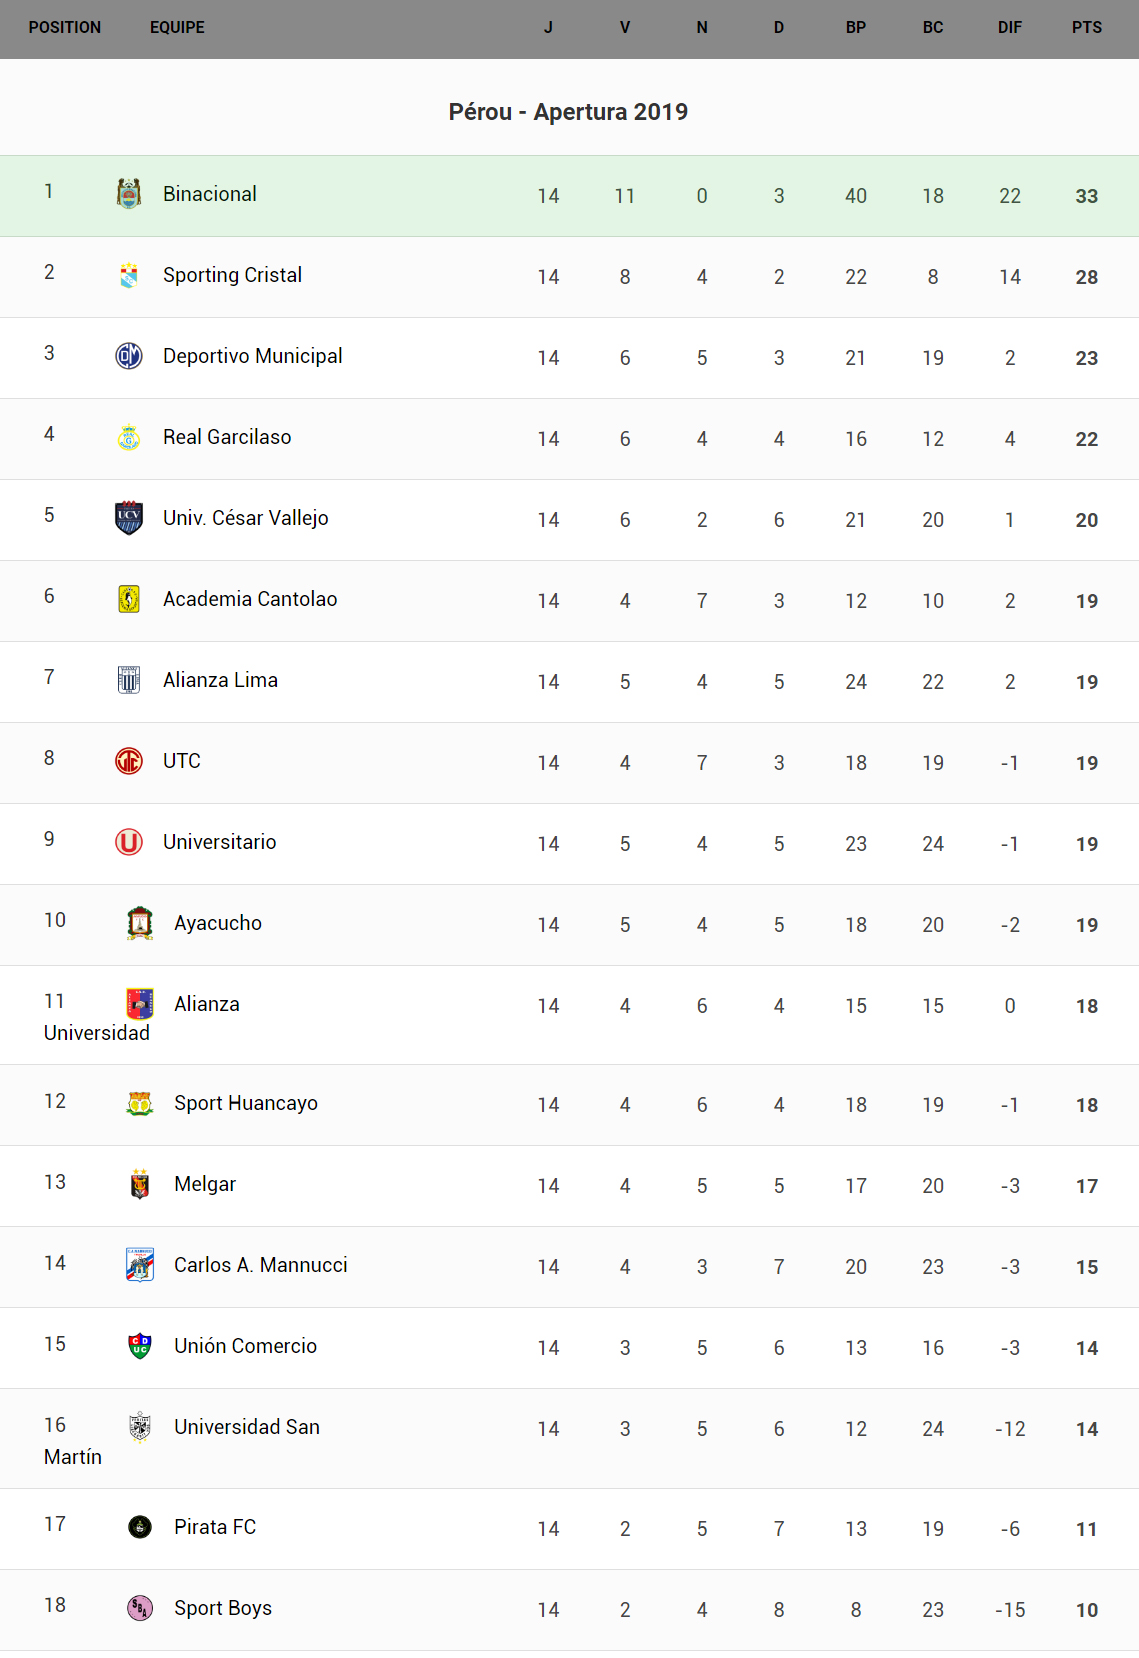Screen dimensions: 1139x1658
Task: Open the Carlos A. Mannucci team page
Action: click(x=261, y=1265)
